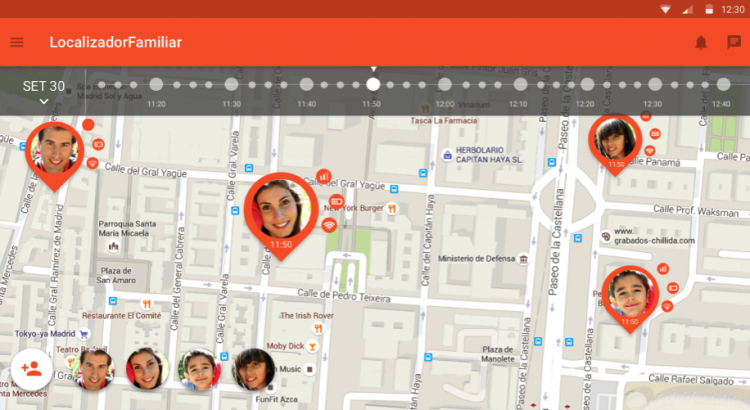Tap the mother's large map pin
The height and width of the screenshot is (410, 750).
(281, 215)
